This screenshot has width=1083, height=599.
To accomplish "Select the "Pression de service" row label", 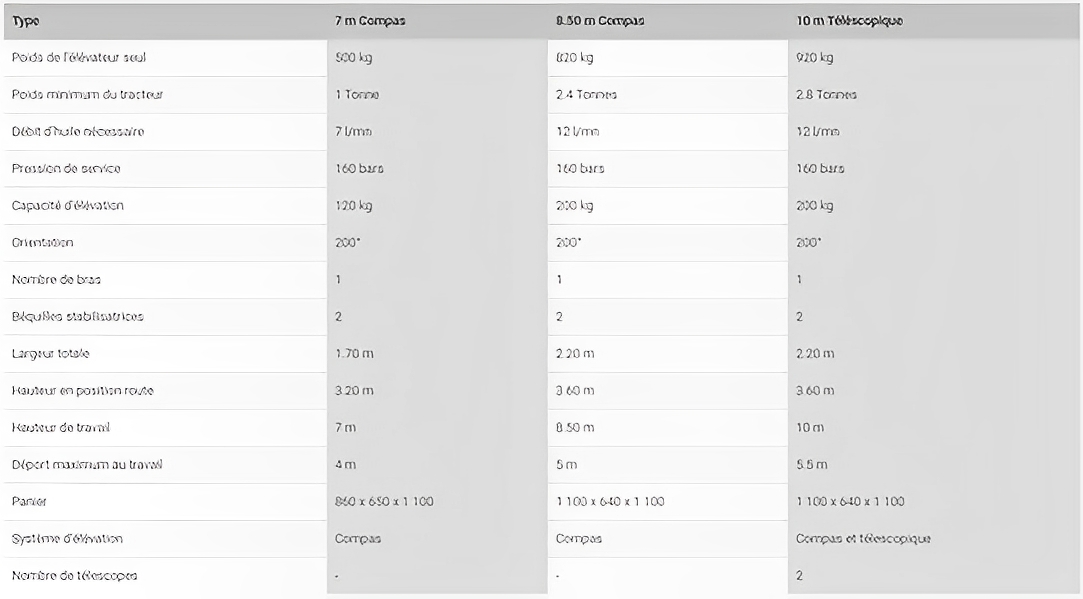I will pos(66,169).
